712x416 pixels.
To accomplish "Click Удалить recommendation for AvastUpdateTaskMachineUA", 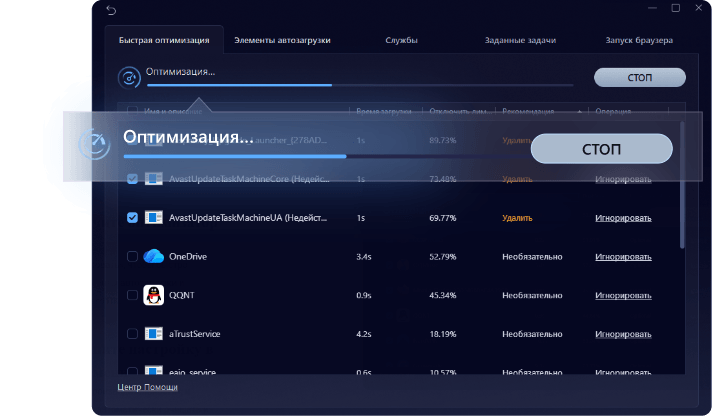I will 517,218.
